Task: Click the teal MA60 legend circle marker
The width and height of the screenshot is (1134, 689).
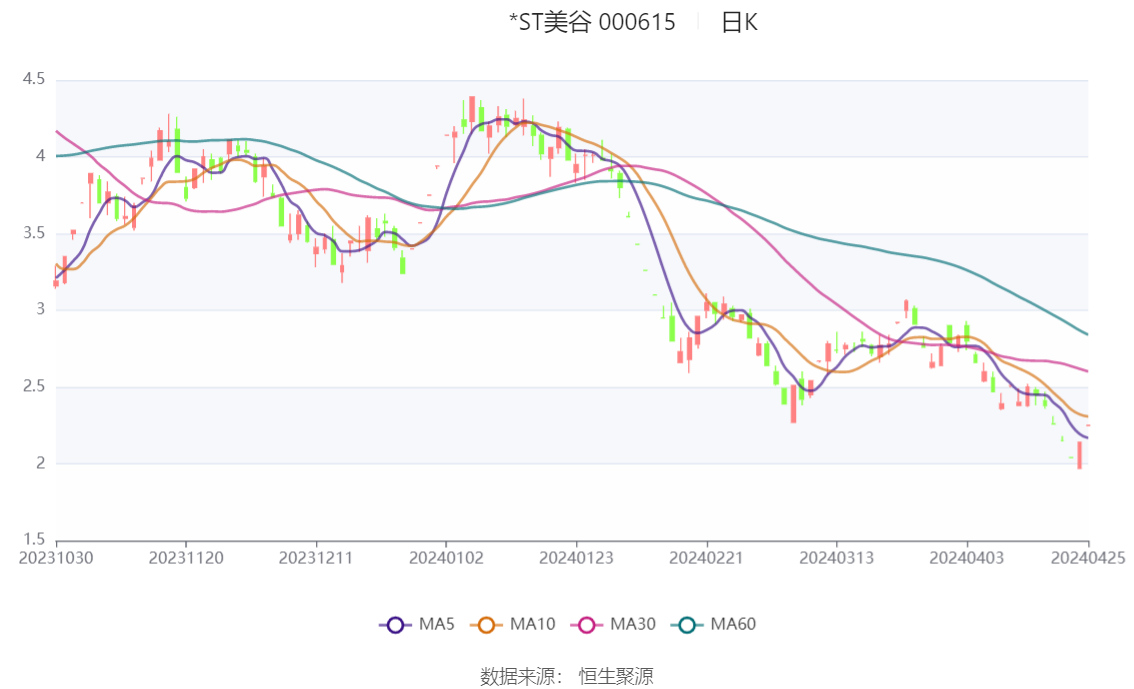Action: (x=688, y=625)
